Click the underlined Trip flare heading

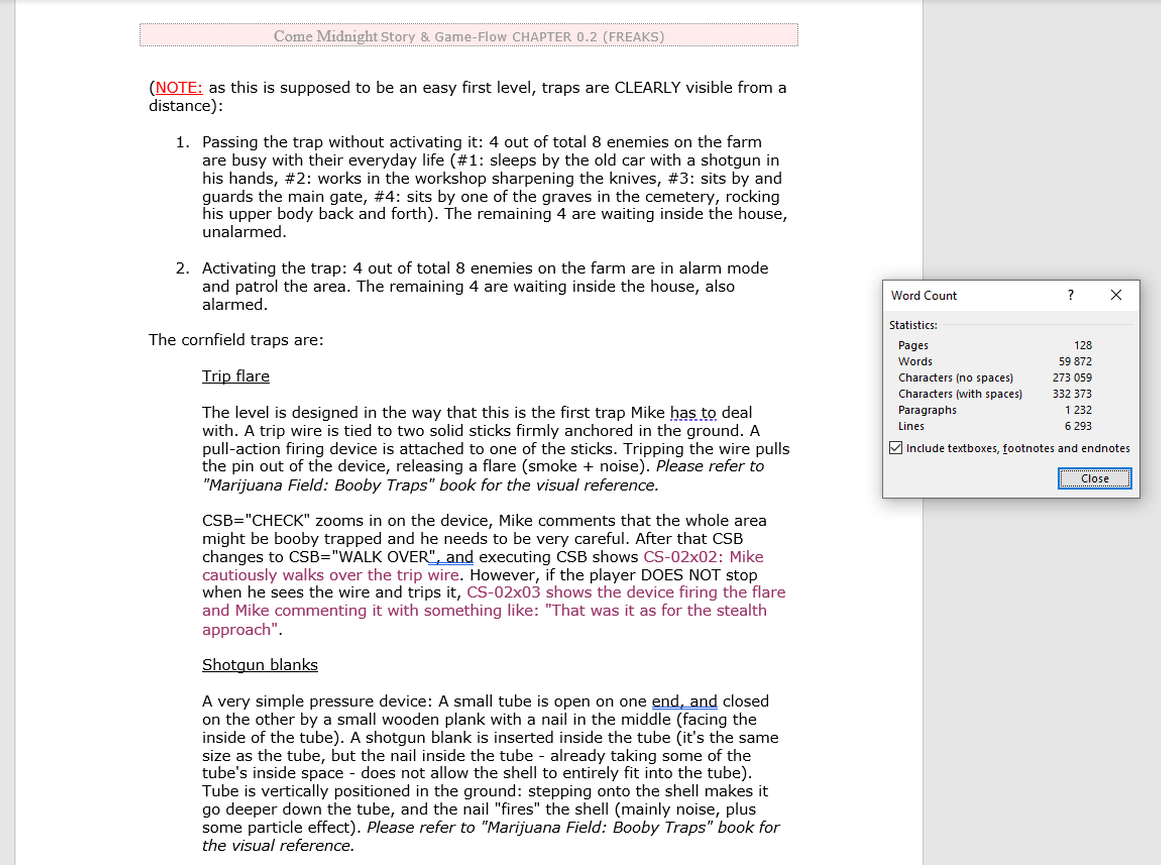point(235,376)
